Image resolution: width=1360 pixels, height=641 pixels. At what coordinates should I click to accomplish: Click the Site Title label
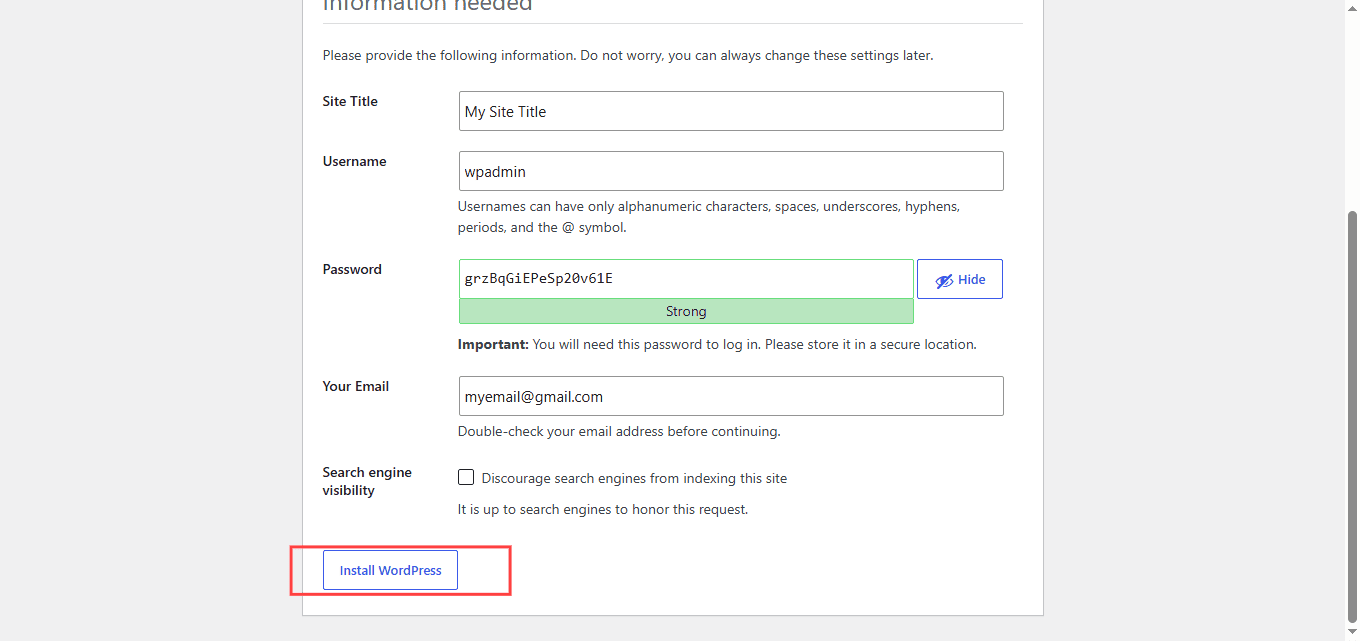point(350,101)
